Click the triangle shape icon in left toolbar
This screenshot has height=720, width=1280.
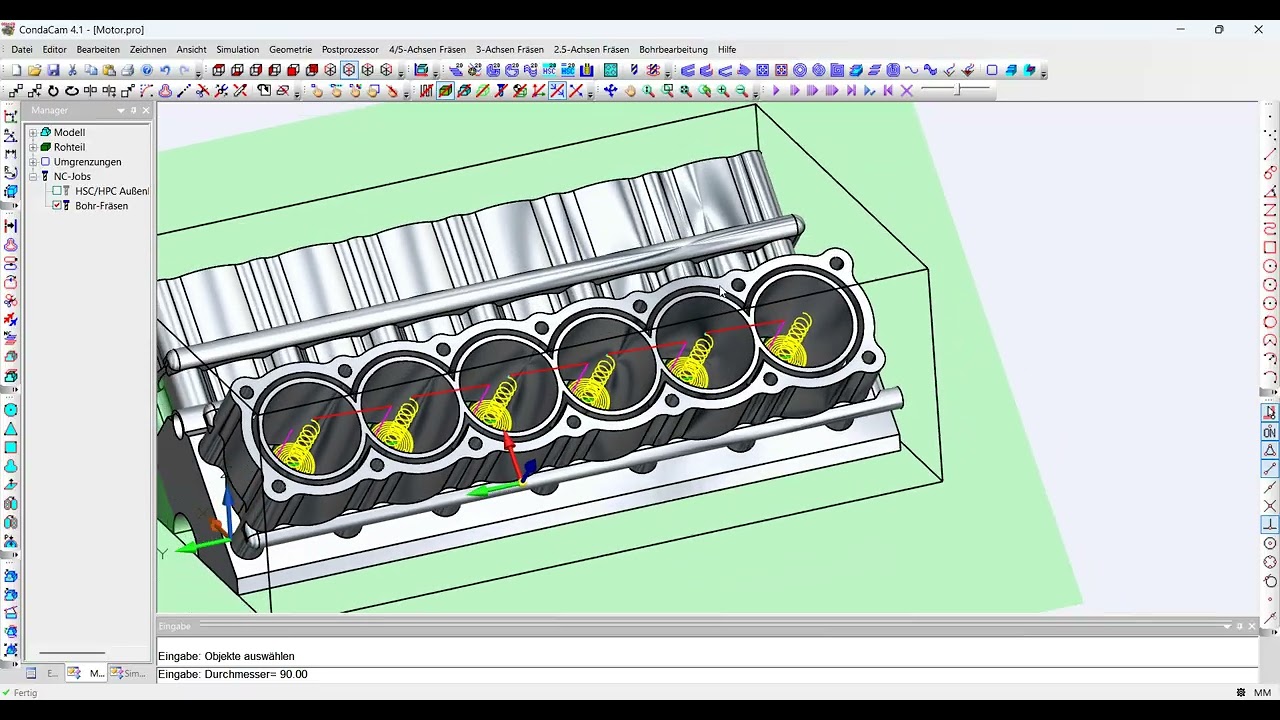coord(11,429)
